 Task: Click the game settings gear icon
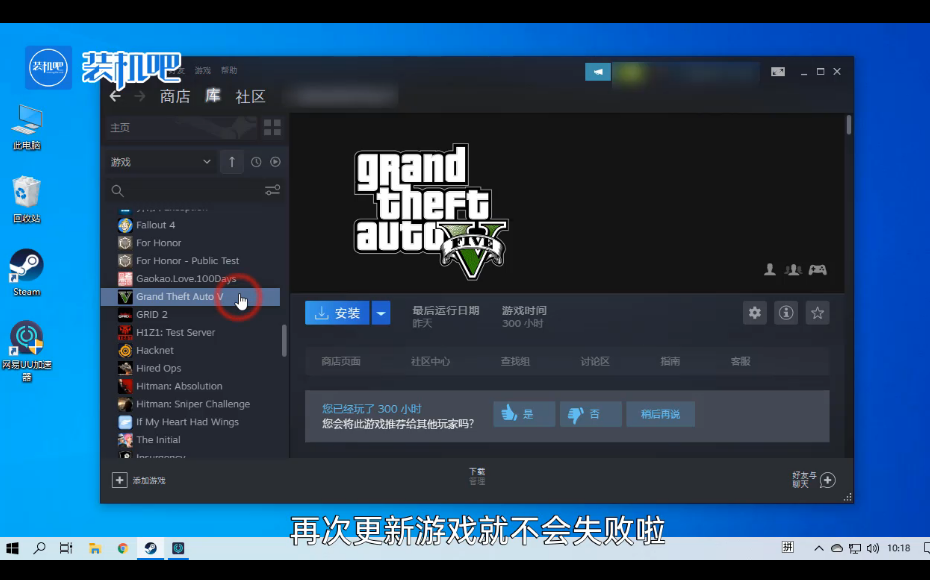[x=755, y=313]
